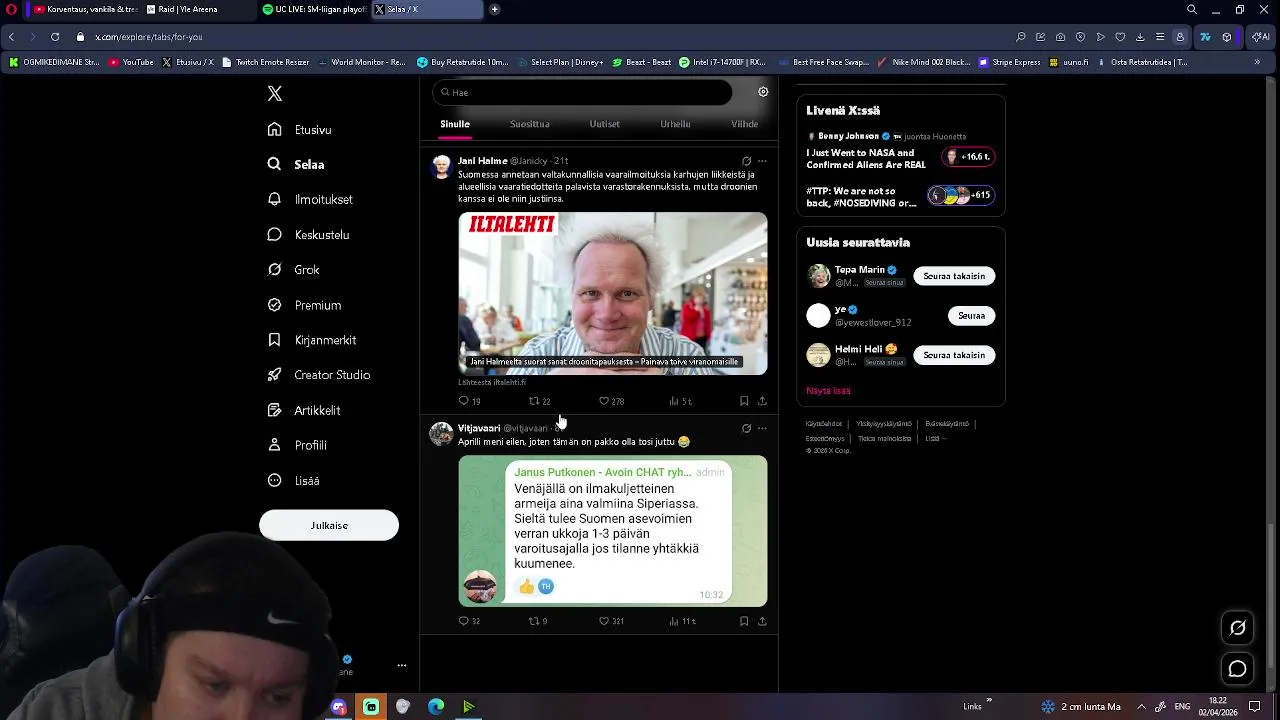
Task: Open Microsoft Edge from the taskbar
Action: pos(436,707)
